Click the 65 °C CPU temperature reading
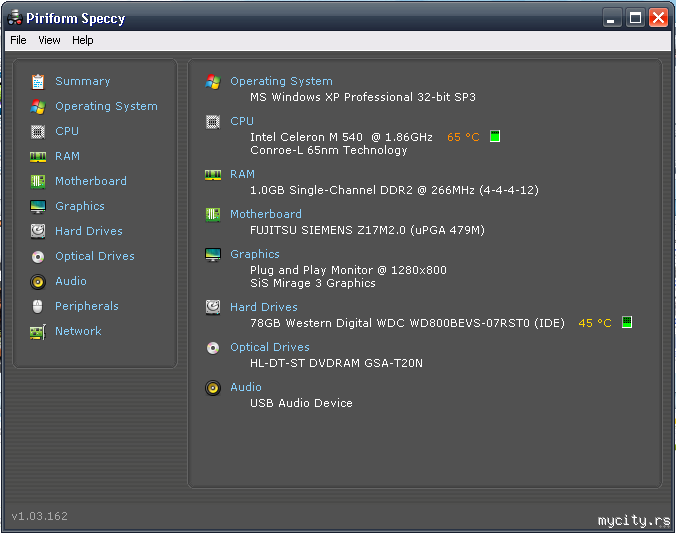676x533 pixels. point(463,137)
